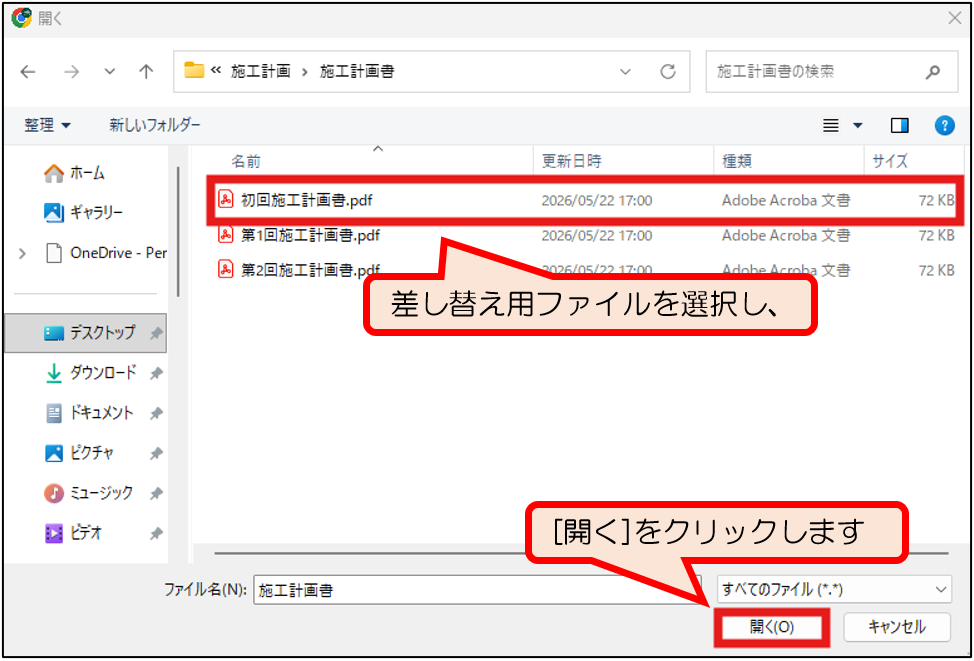The height and width of the screenshot is (661, 974).
Task: Click the navigation pane vertical scrollbar
Action: click(179, 232)
